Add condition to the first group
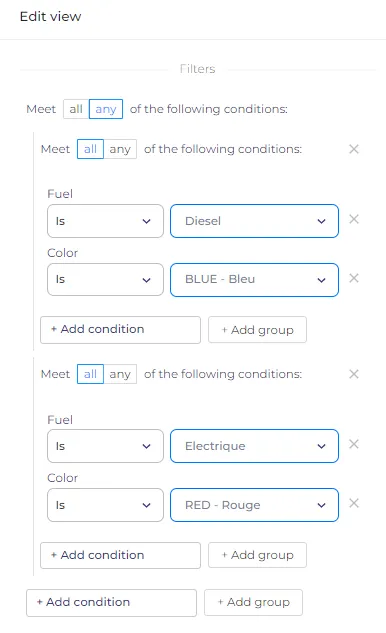 coord(120,330)
